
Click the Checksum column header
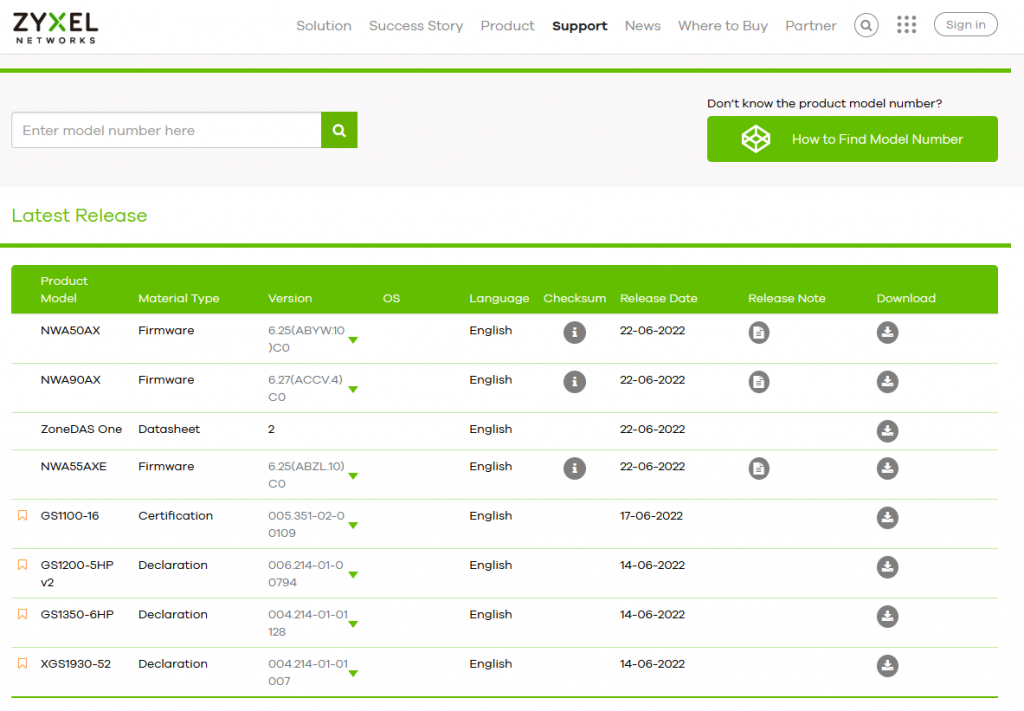[x=575, y=298]
